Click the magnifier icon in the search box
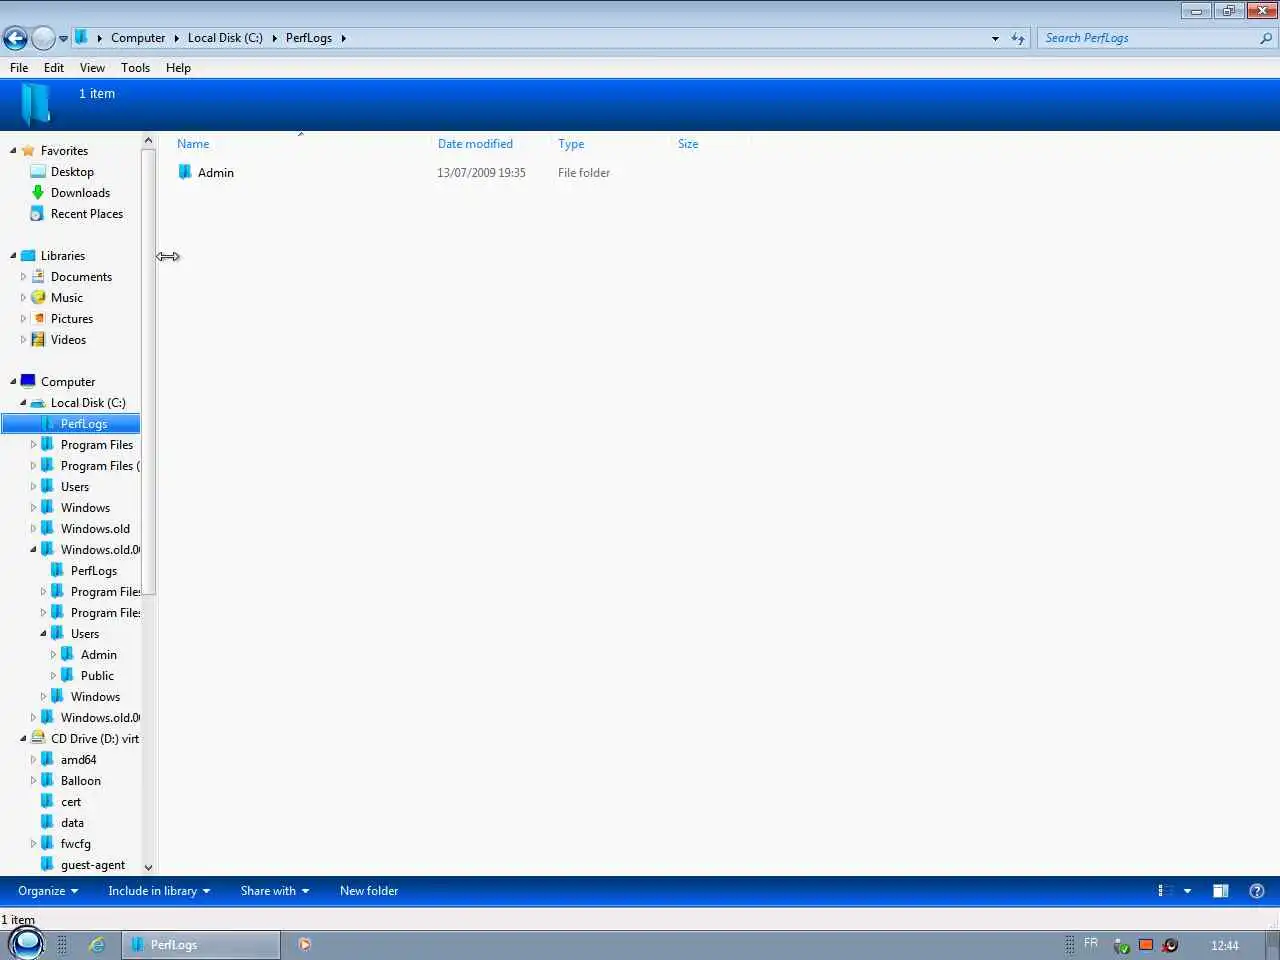This screenshot has width=1280, height=960. [x=1266, y=38]
